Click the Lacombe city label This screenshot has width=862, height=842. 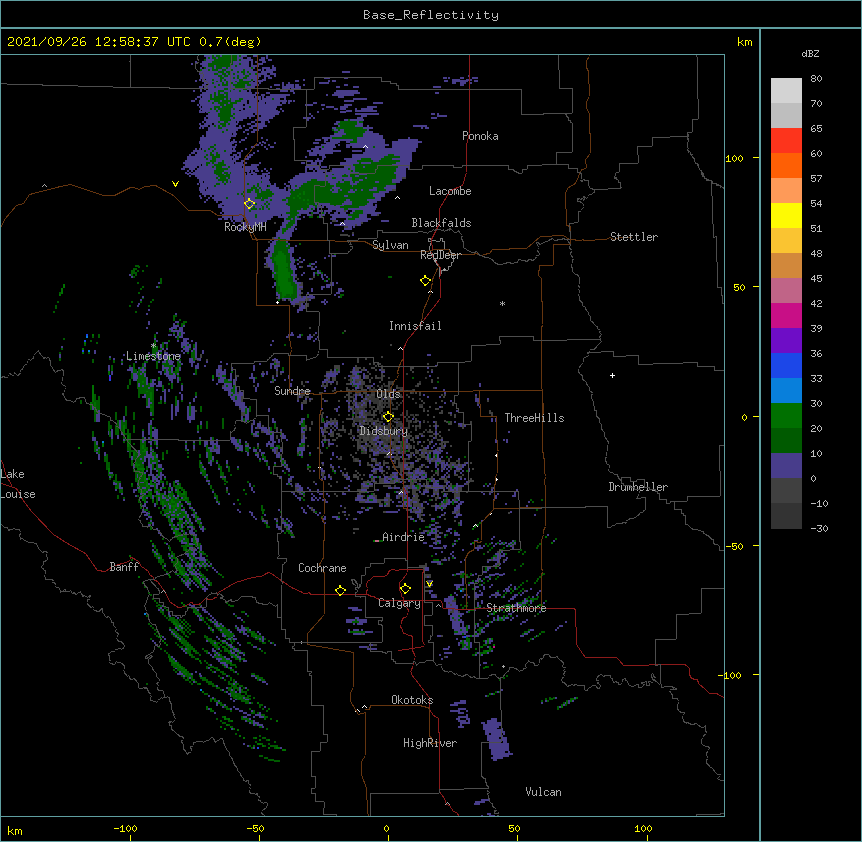[450, 191]
